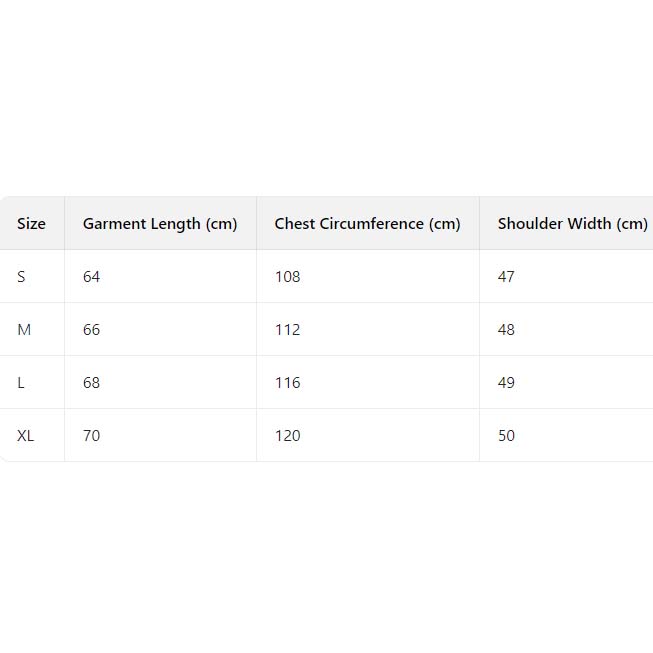Screen dimensions: 653x653
Task: Select the size L cell
Action: 22,383
